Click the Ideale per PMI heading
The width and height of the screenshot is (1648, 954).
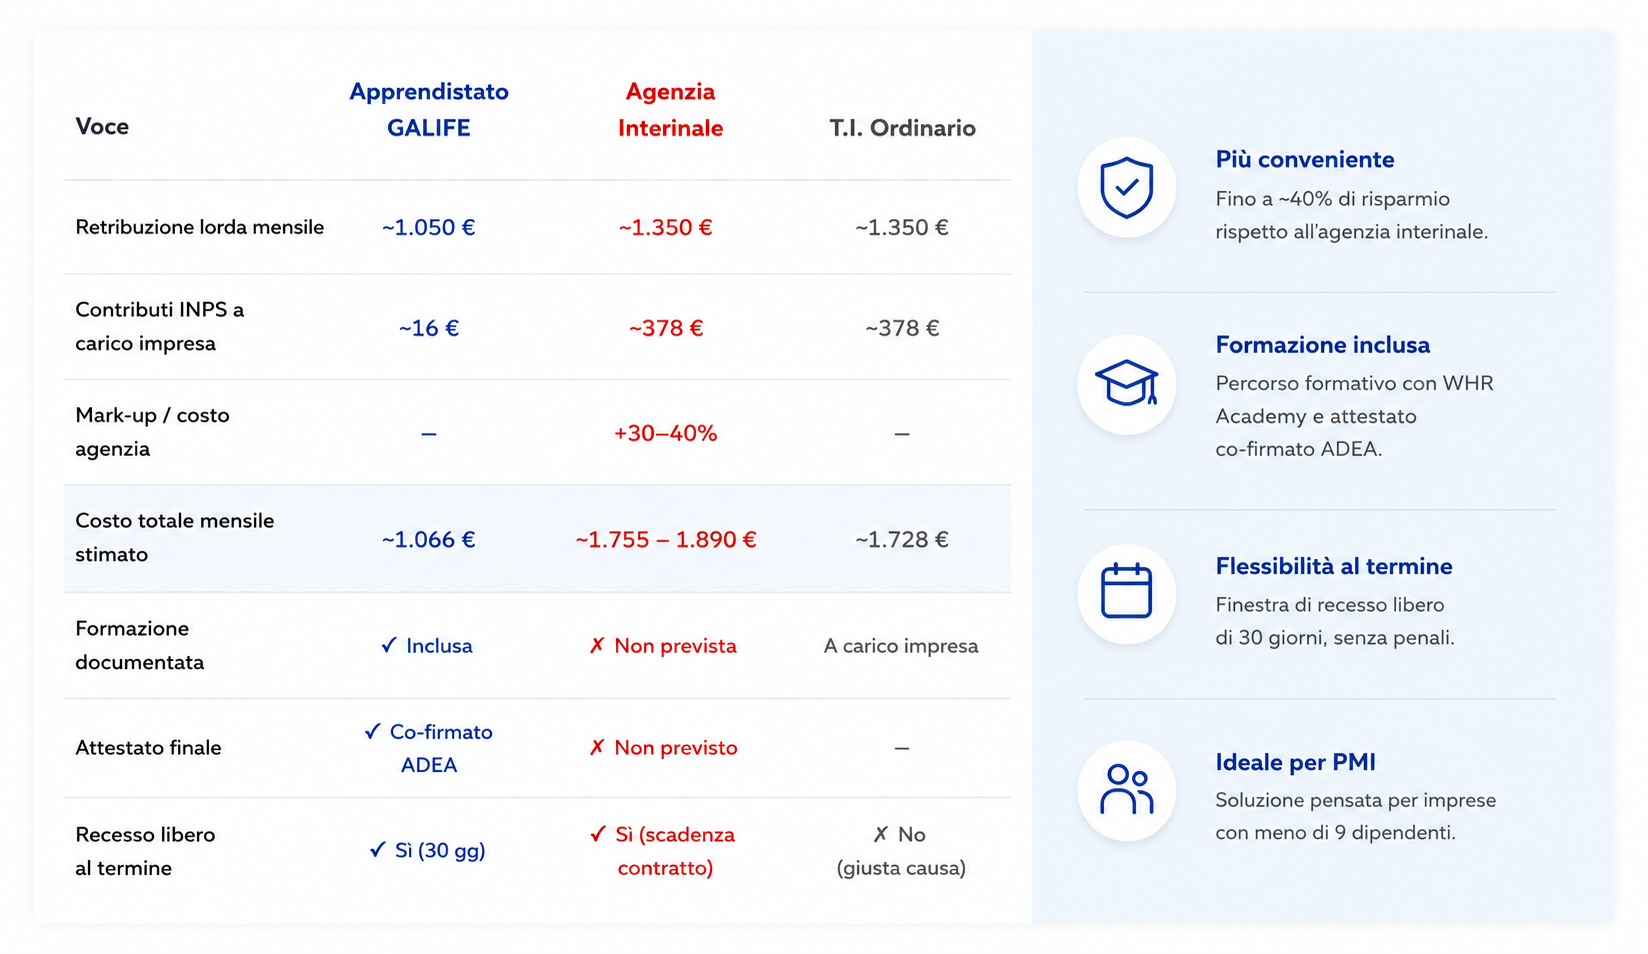coord(1295,762)
